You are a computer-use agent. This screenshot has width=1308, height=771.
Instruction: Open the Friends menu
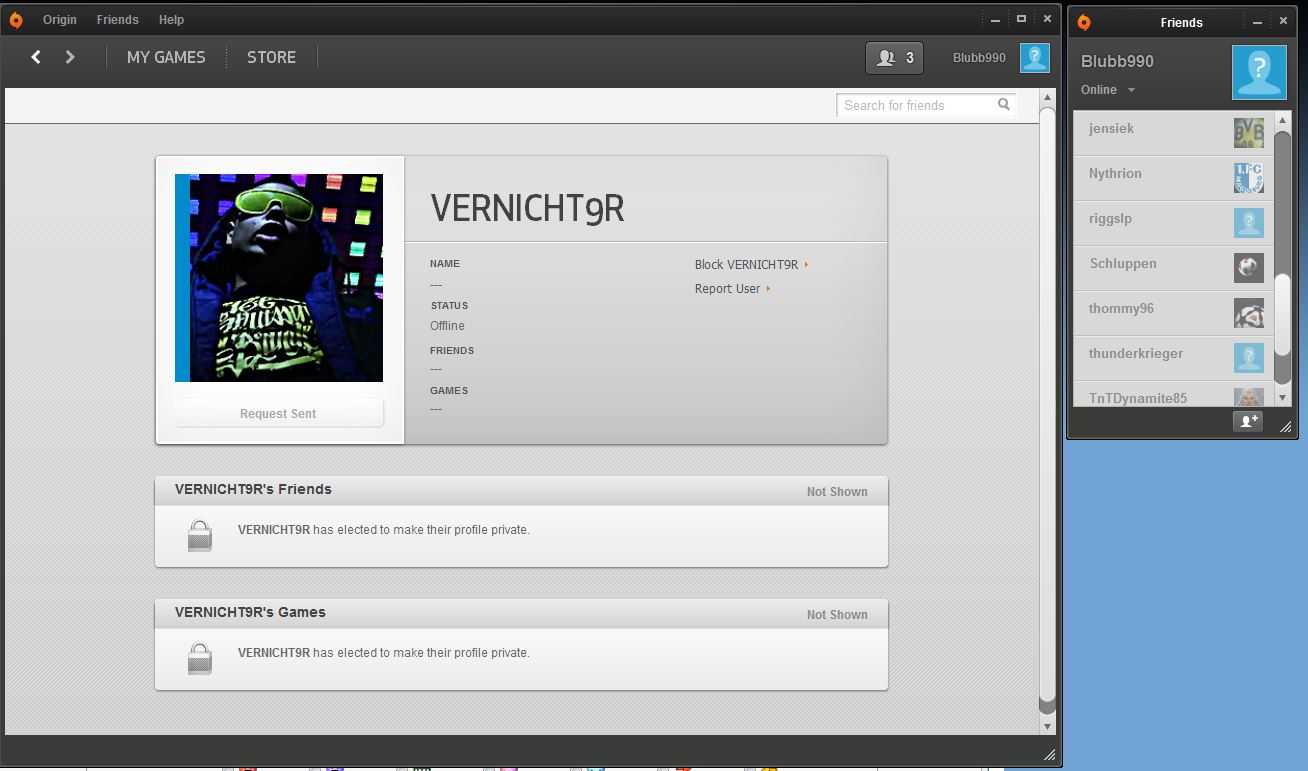click(x=118, y=20)
